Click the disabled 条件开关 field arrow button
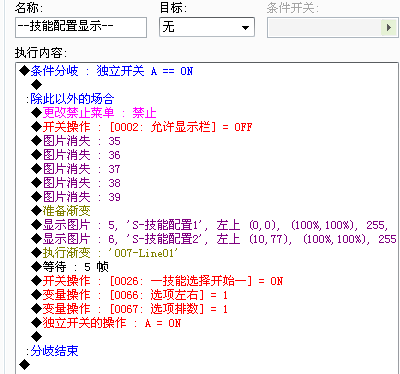 click(389, 27)
